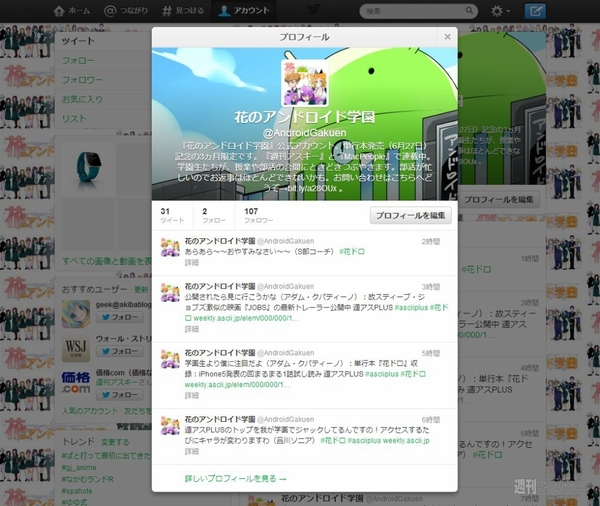Open the gear settings dropdown
600x506 pixels.
tap(500, 11)
